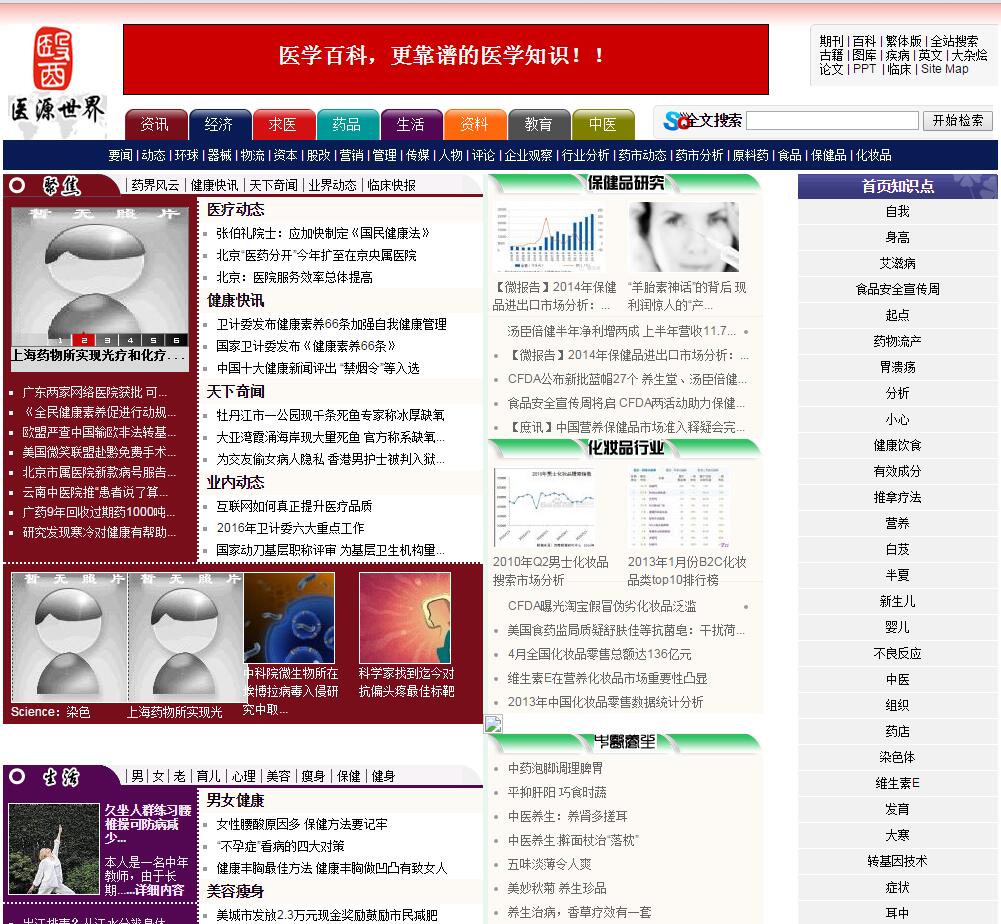Open article 互联网如何真正提升医疗品质
This screenshot has height=924, width=1001.
[x=294, y=506]
